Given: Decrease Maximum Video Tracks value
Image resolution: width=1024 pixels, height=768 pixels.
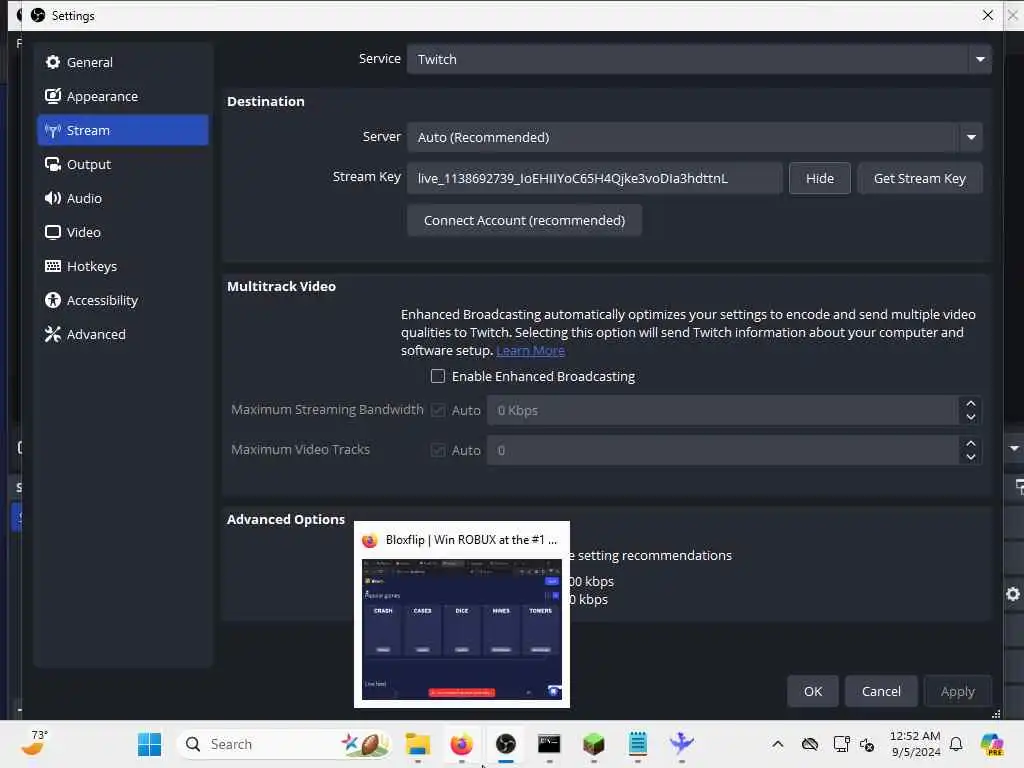Looking at the screenshot, I should click(x=970, y=457).
